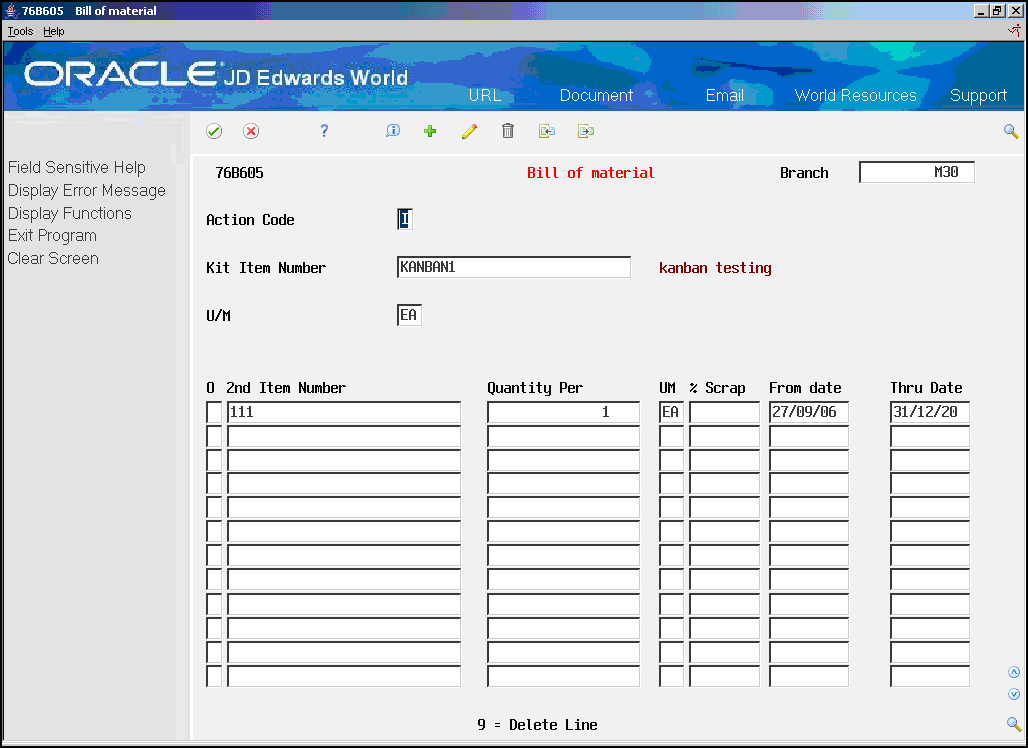Click the 'Quantity Per' column header

tap(535, 388)
